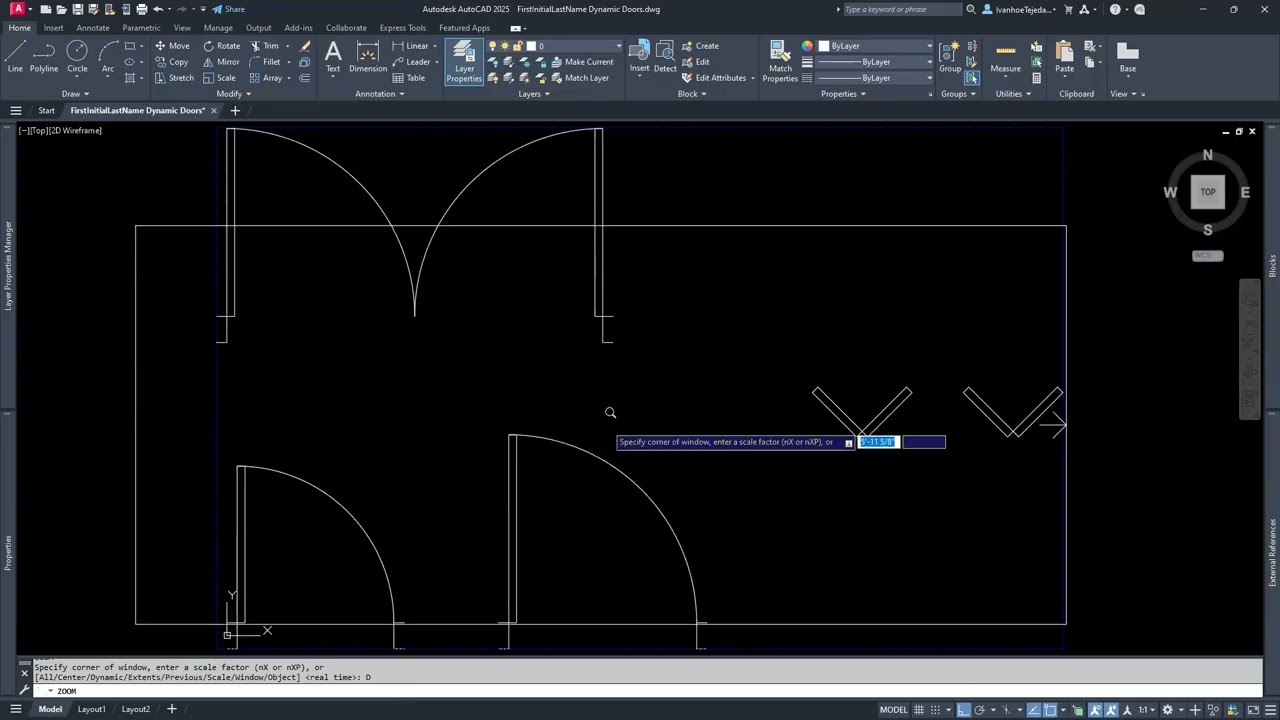Select the Arc tool
1280x720 pixels.
(x=107, y=56)
